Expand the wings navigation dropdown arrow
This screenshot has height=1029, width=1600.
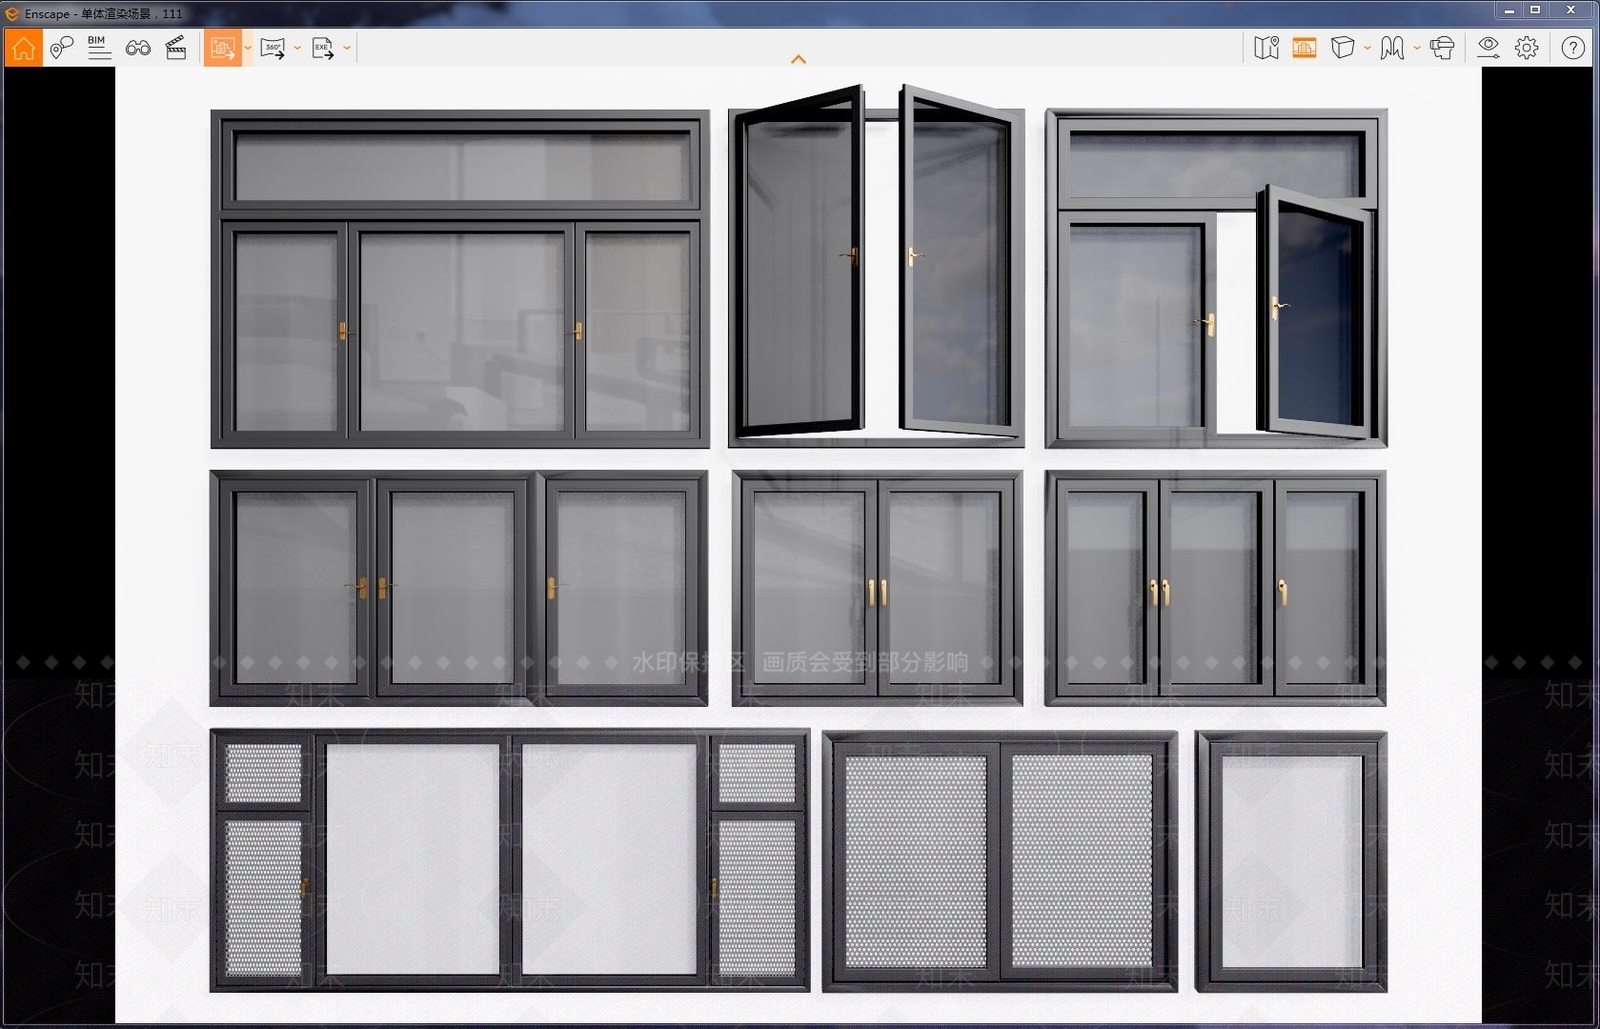[x=1417, y=48]
